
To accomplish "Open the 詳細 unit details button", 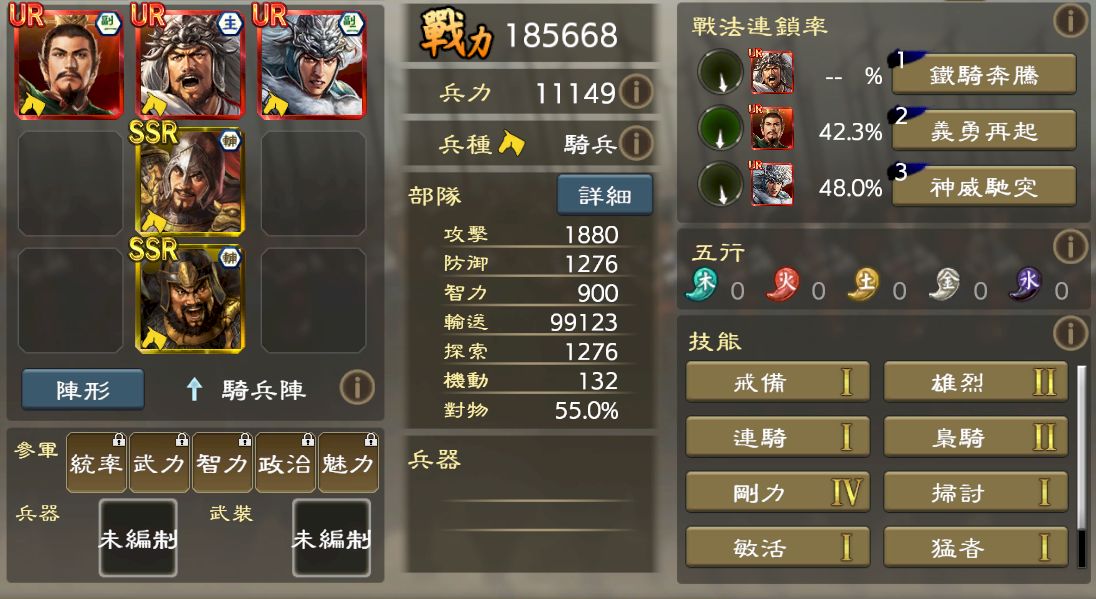I will (x=605, y=195).
